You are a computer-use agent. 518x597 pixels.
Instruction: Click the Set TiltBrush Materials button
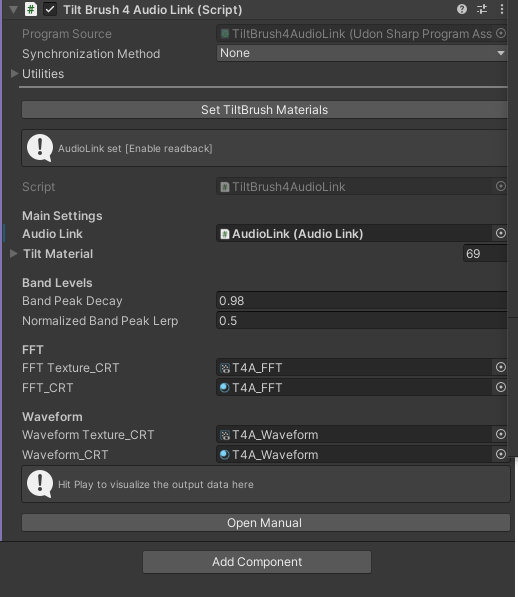pos(265,110)
